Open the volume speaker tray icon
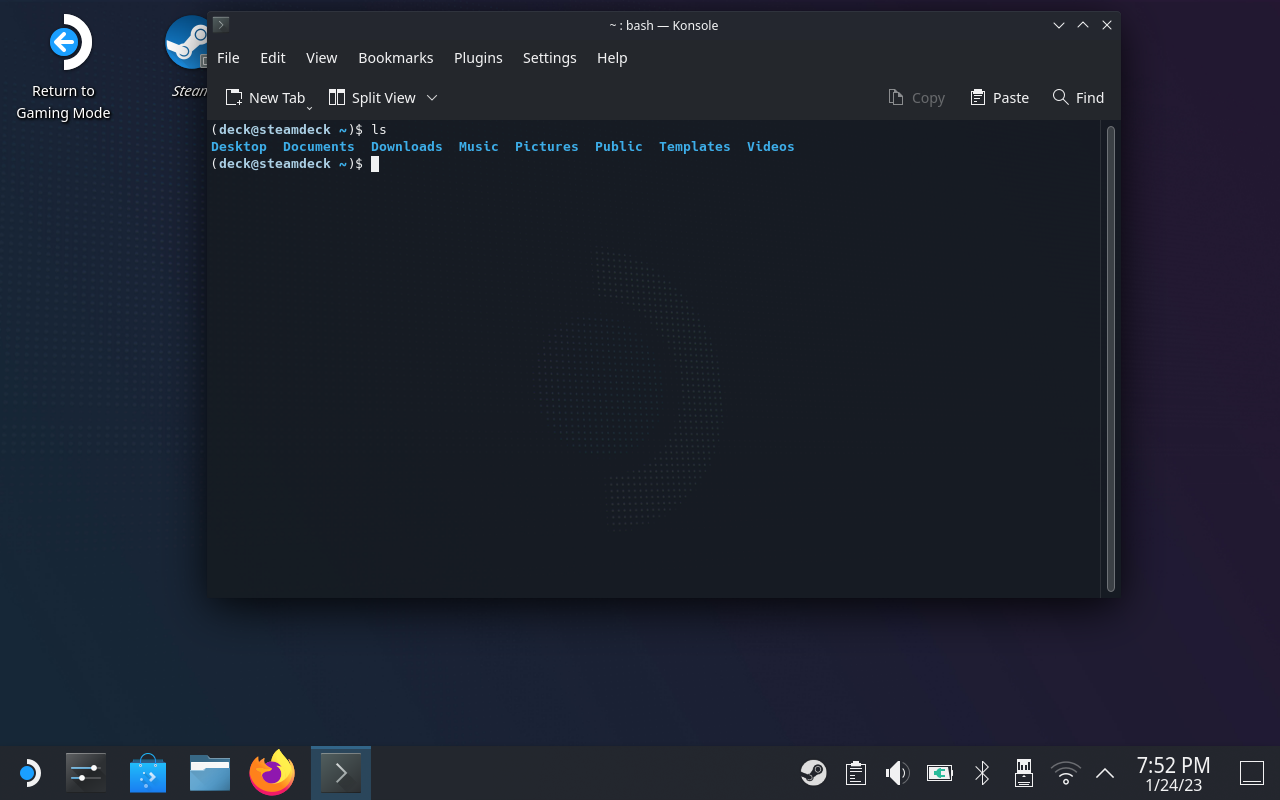Image resolution: width=1280 pixels, height=800 pixels. click(897, 773)
